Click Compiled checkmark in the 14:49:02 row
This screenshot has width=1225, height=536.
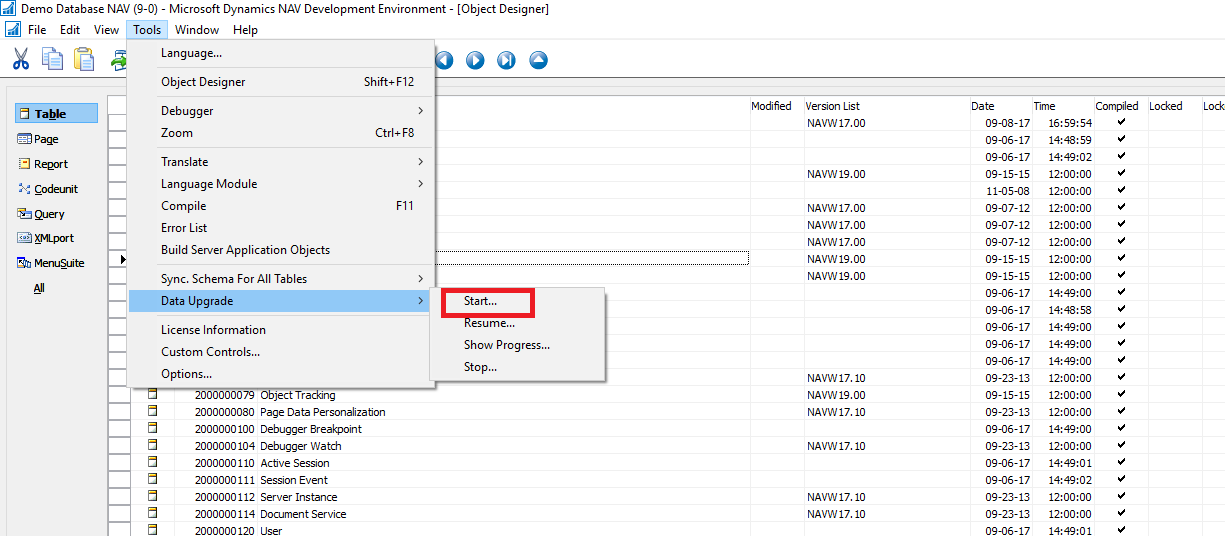click(1121, 156)
